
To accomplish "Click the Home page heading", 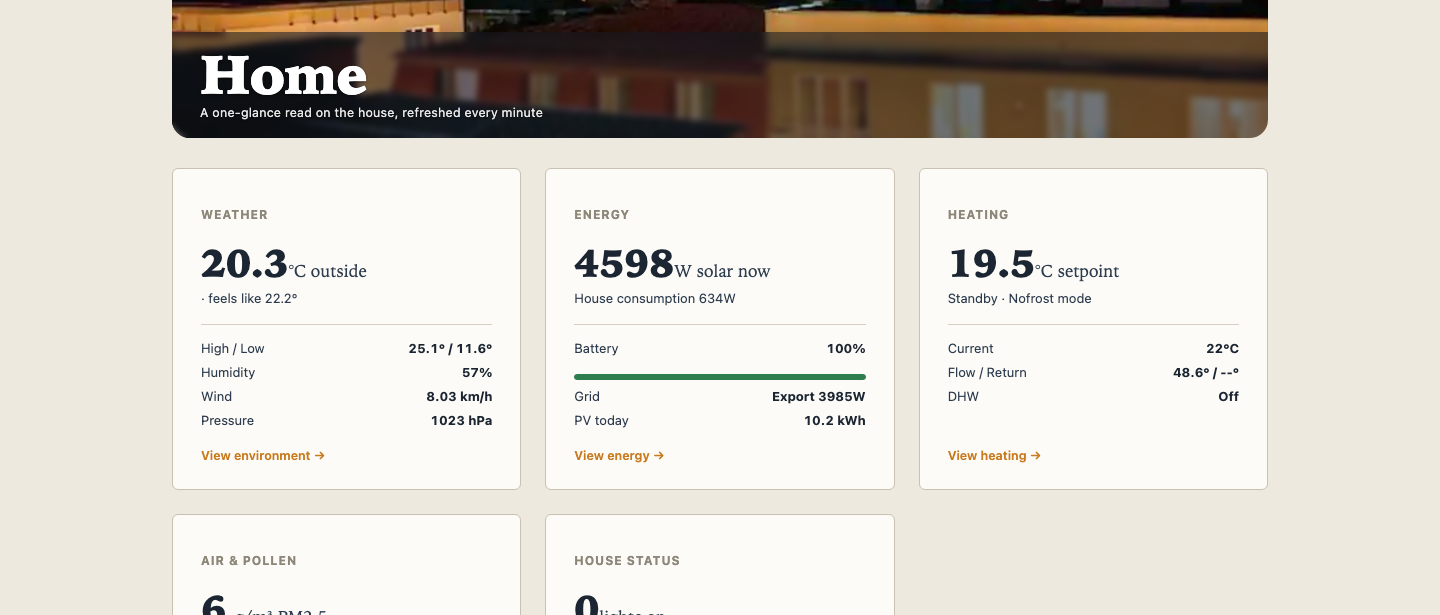I will coord(284,76).
